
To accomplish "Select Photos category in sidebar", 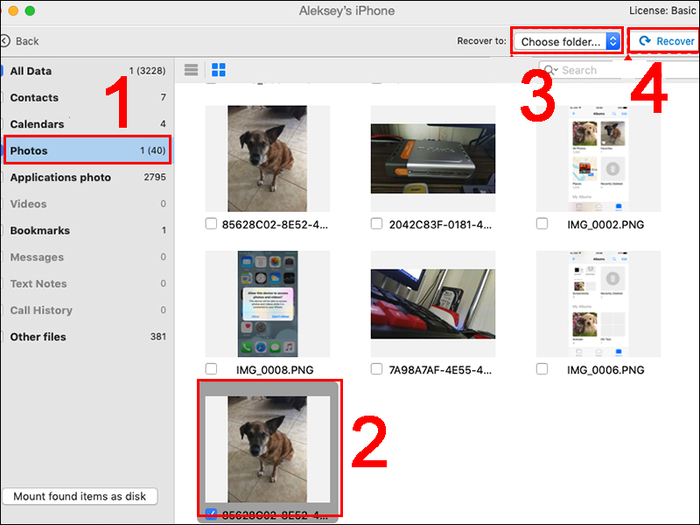I will (87, 151).
